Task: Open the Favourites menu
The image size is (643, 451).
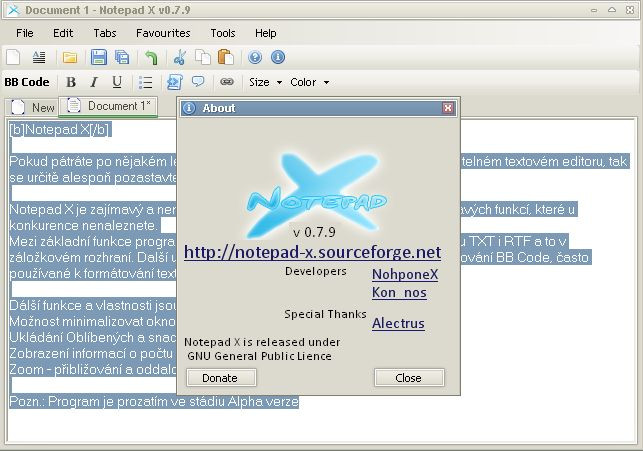Action: [163, 33]
